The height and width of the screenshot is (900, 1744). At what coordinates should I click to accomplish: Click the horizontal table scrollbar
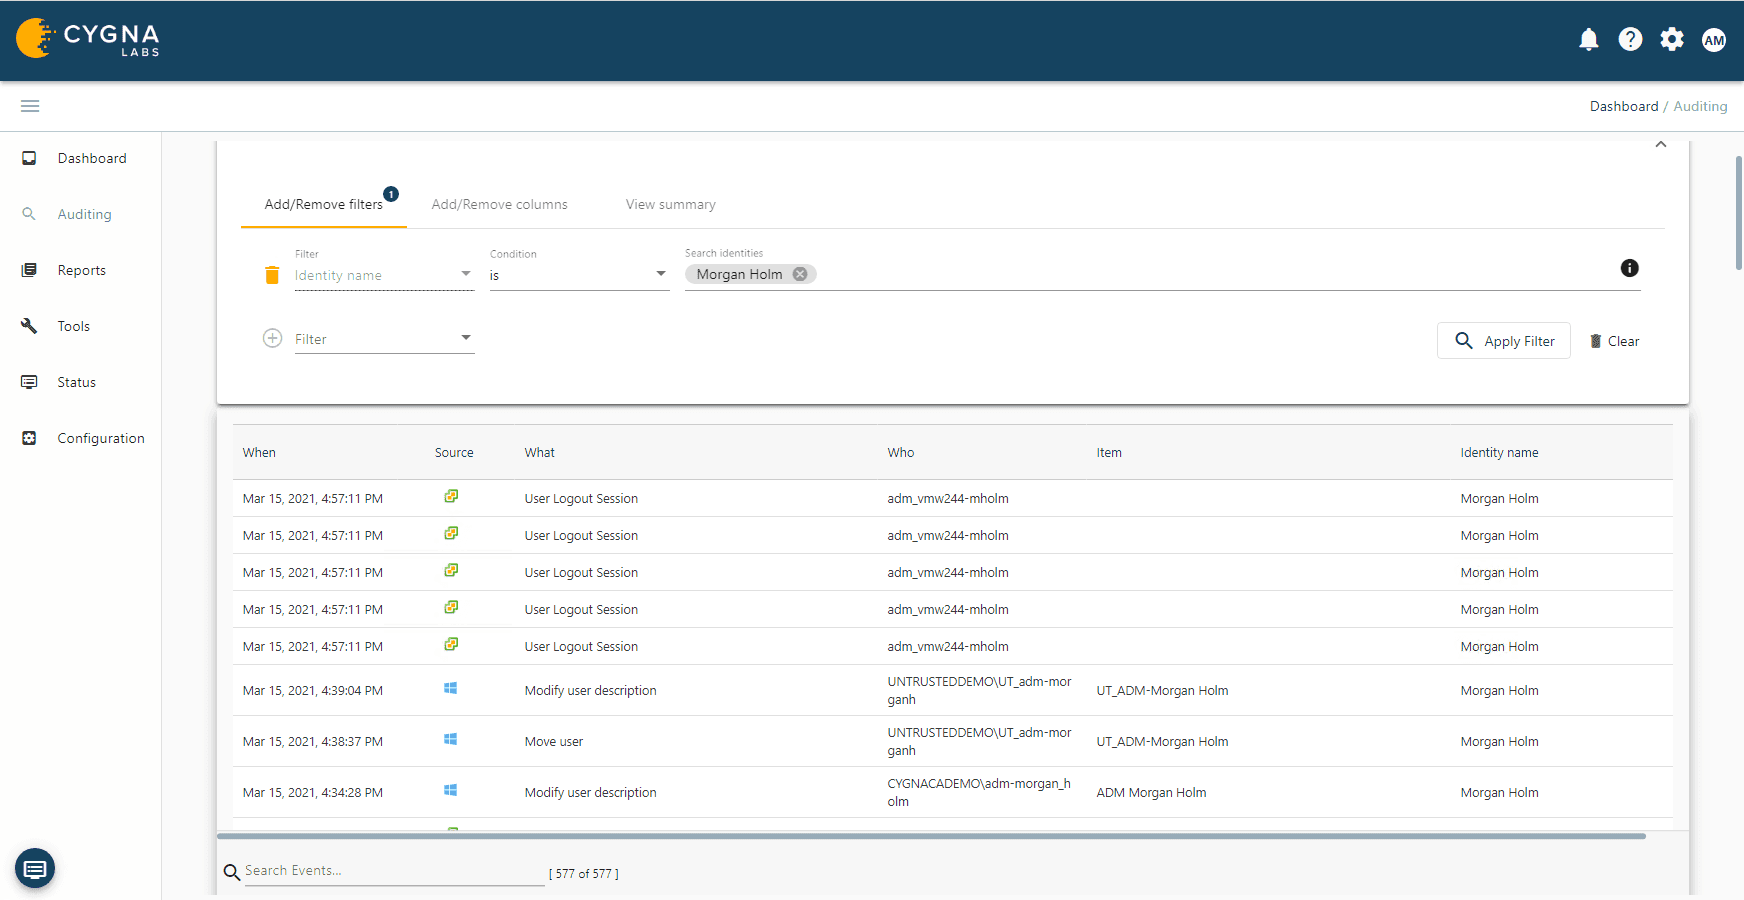[930, 836]
